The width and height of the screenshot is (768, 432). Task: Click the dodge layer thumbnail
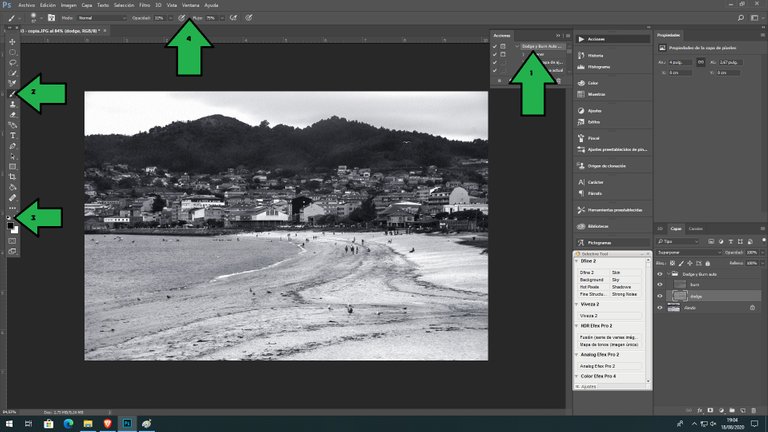679,296
